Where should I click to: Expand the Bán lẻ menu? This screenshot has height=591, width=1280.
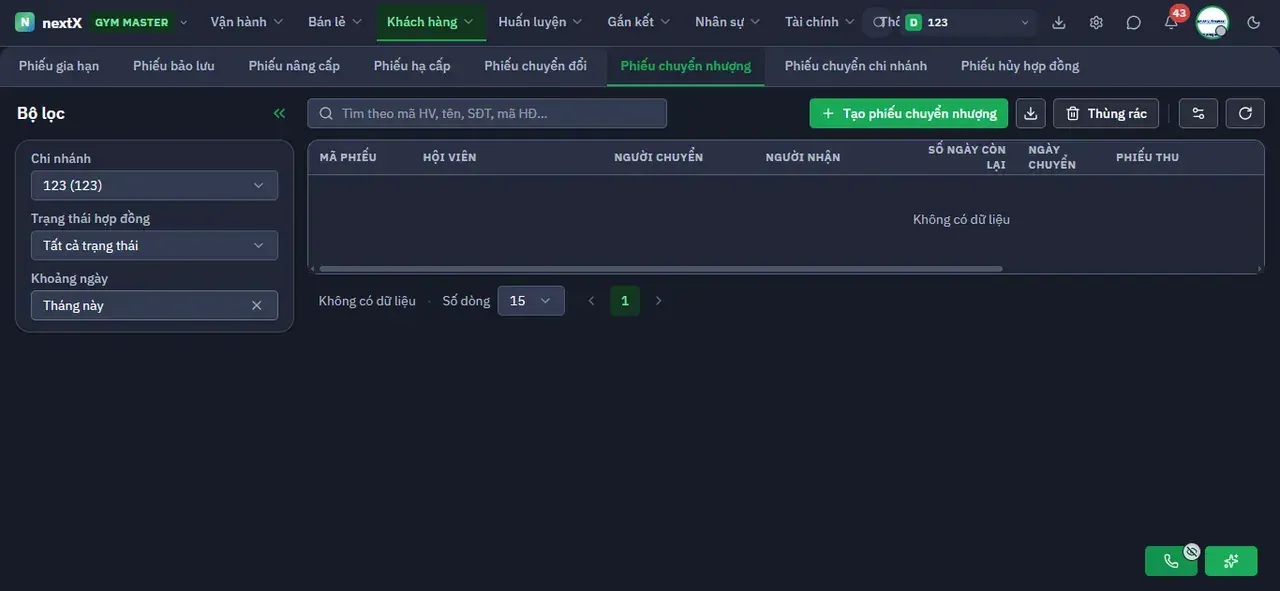click(x=335, y=22)
